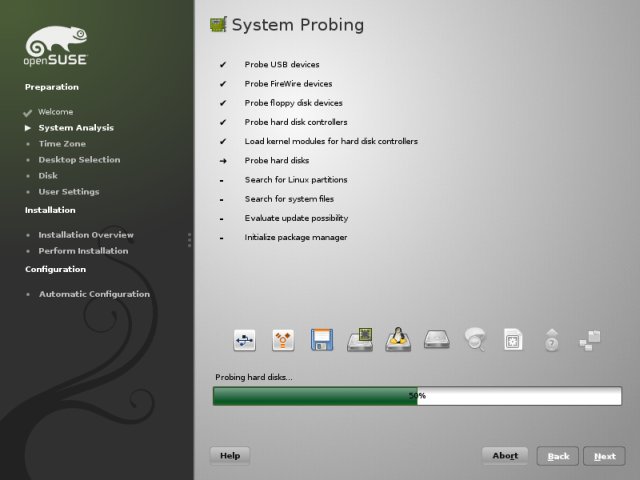640x480 pixels.
Task: Open the Help button
Action: point(230,456)
